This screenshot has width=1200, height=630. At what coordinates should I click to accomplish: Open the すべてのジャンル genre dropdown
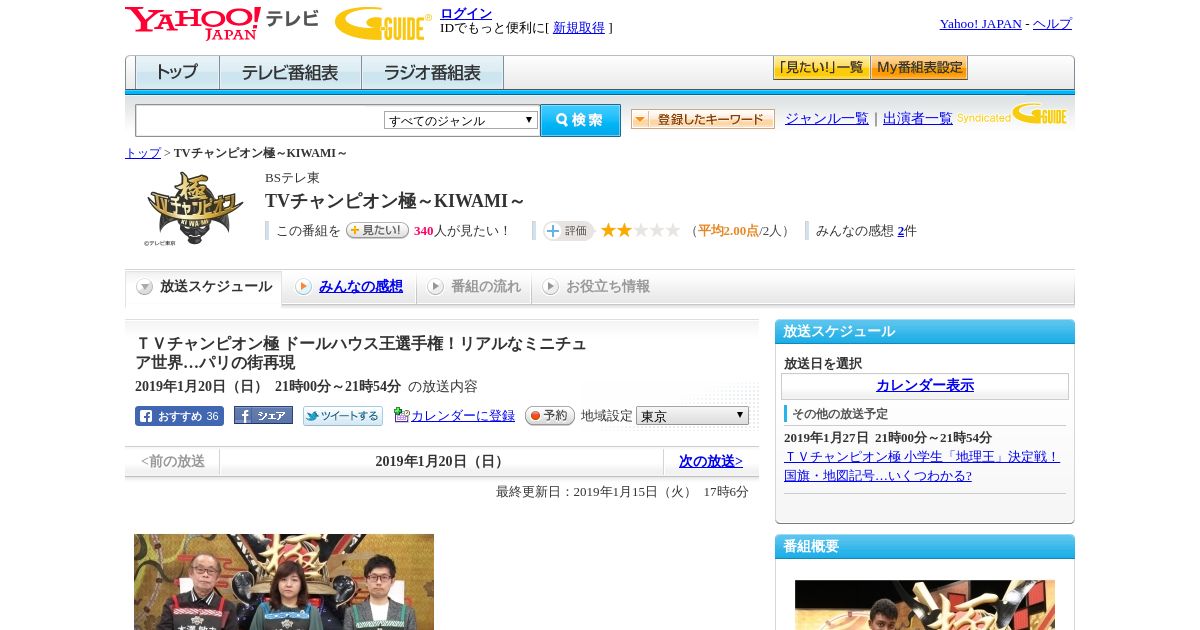pos(461,120)
